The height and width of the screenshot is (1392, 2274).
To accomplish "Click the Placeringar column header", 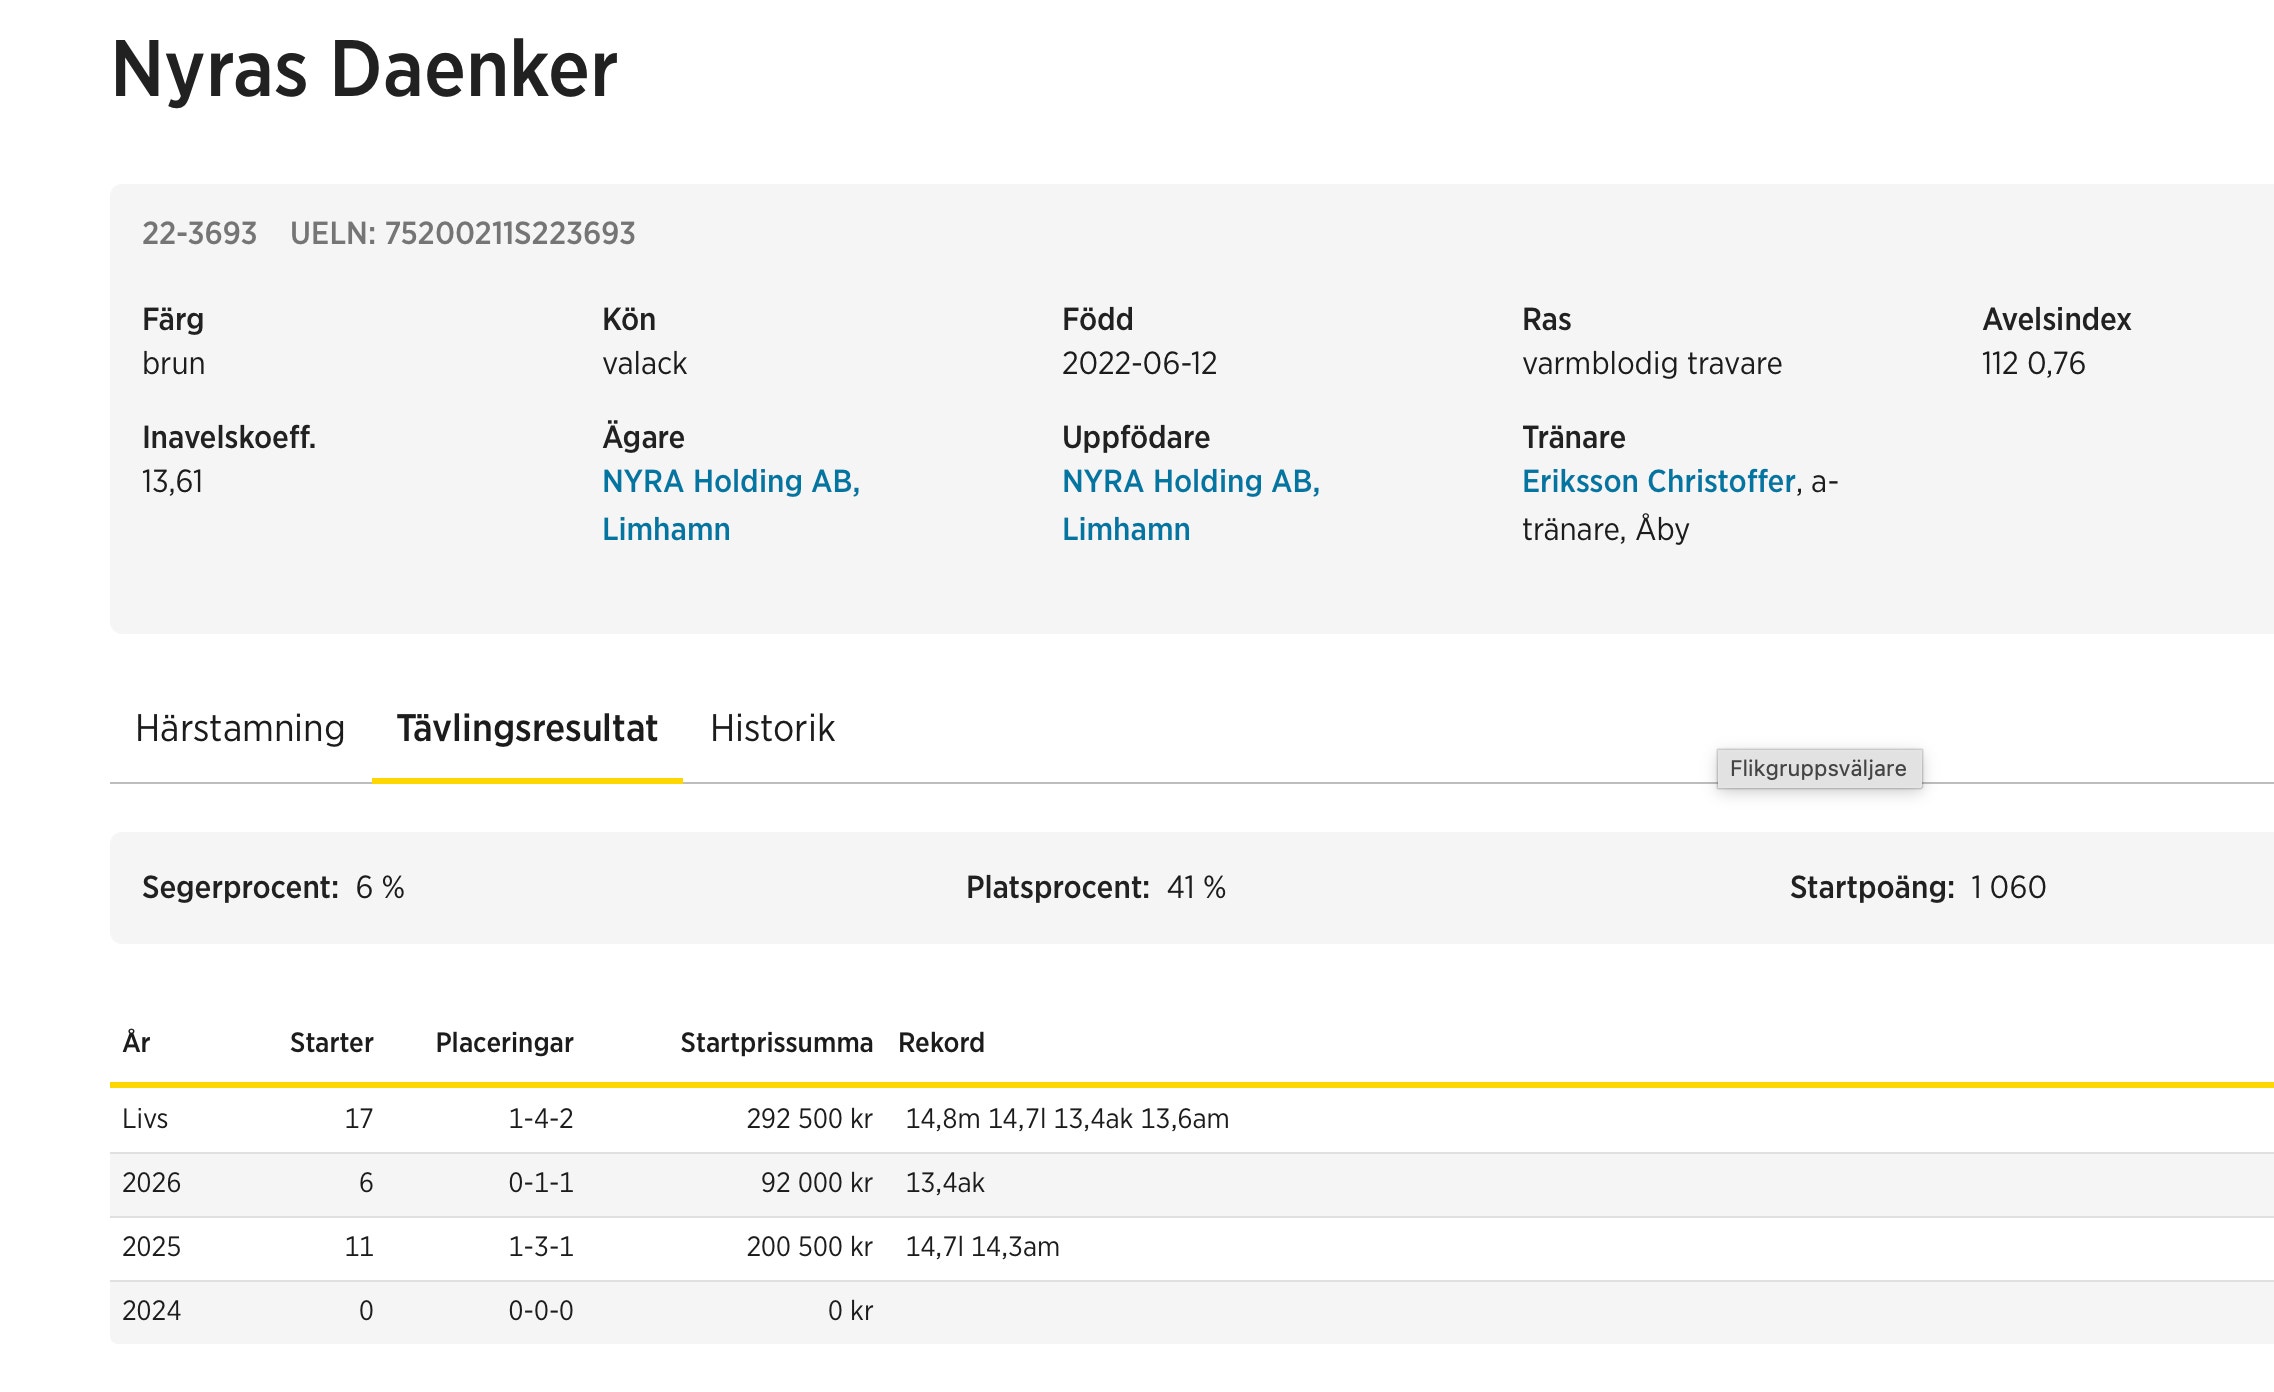I will click(504, 1043).
